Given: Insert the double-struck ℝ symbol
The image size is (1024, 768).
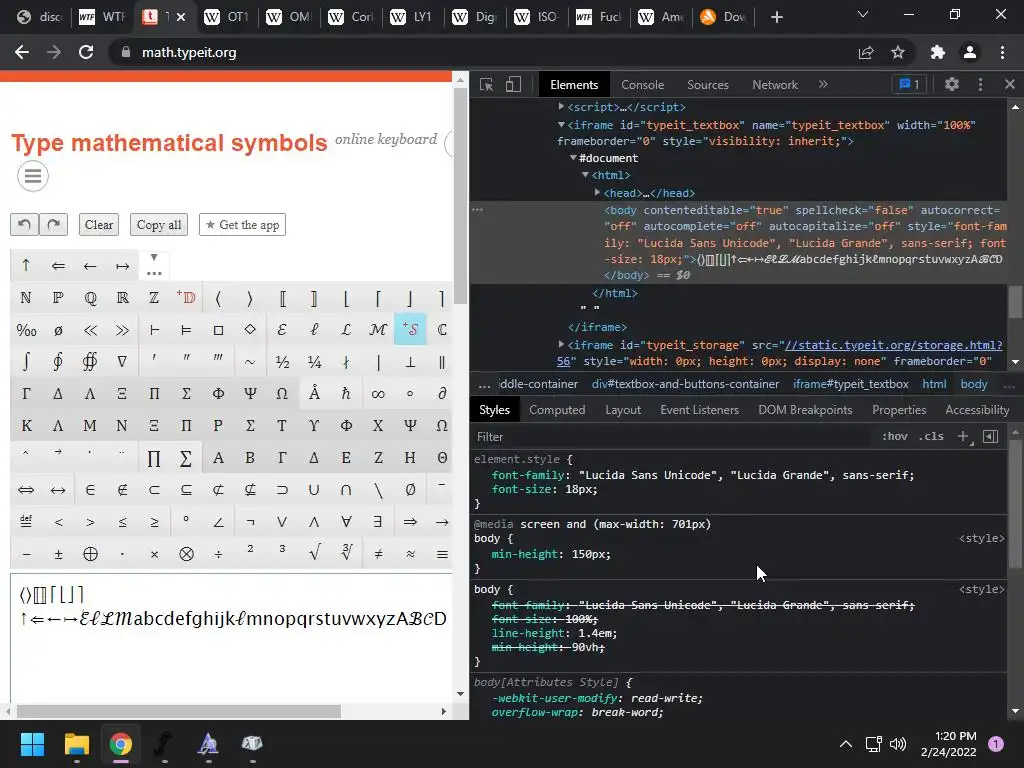Looking at the screenshot, I should click(x=122, y=298).
